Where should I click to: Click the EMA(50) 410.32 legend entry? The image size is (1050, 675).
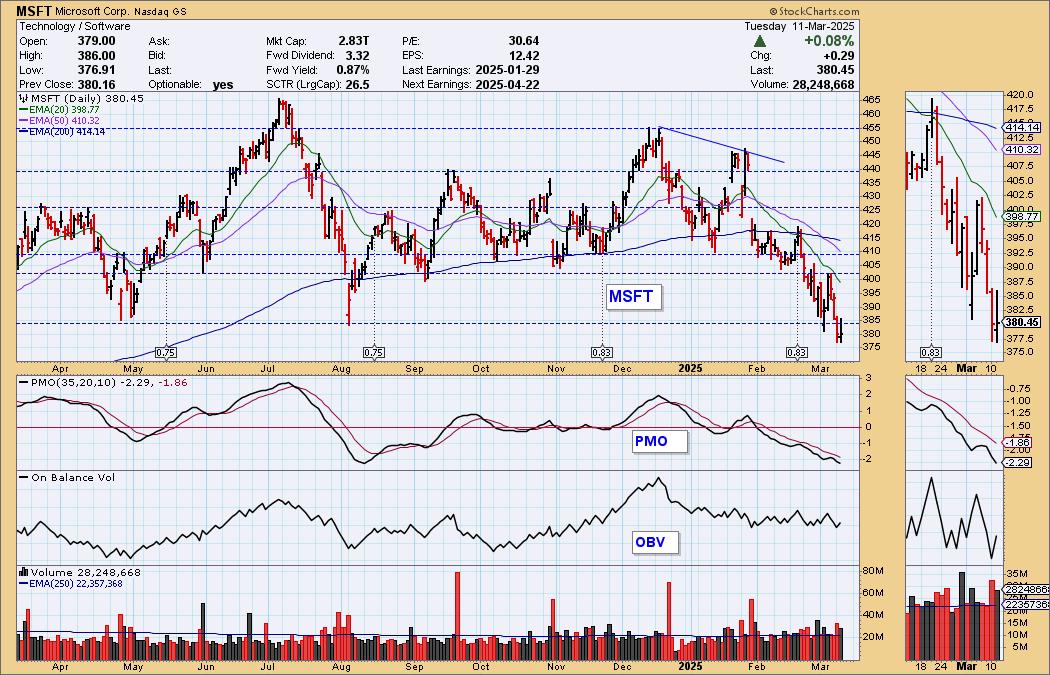coord(59,121)
